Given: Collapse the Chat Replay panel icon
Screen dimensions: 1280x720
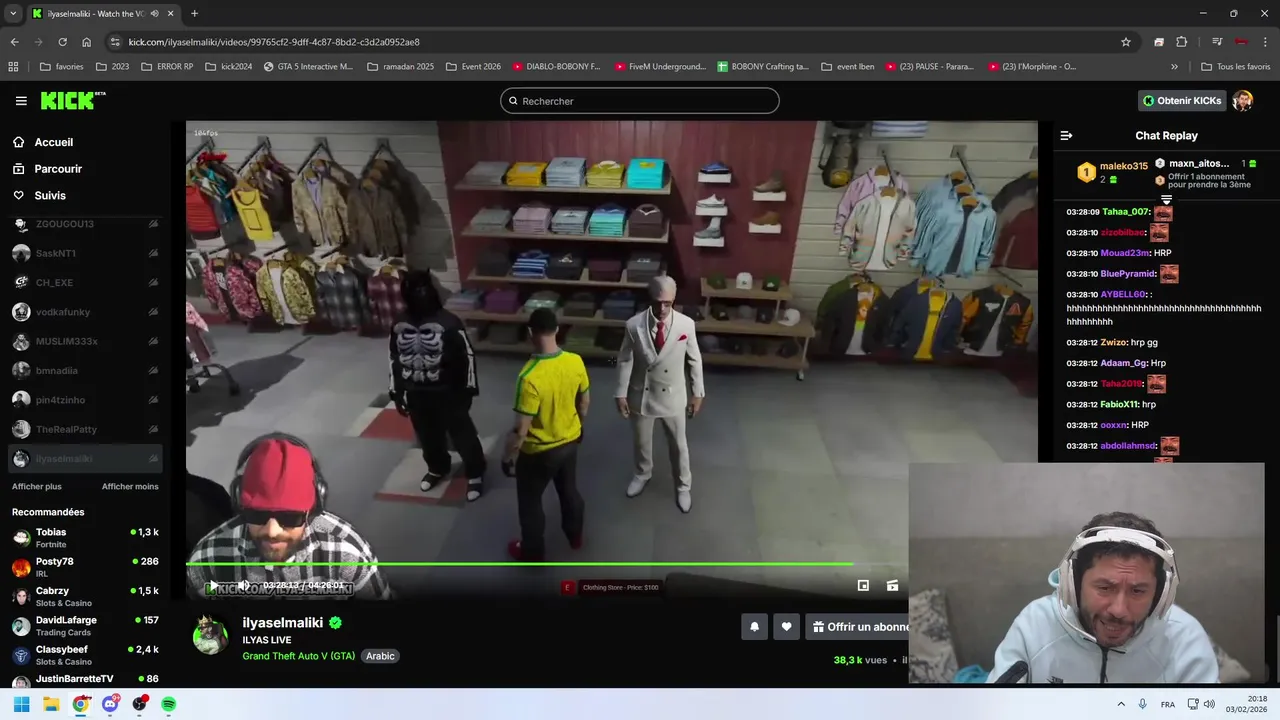Looking at the screenshot, I should [x=1066, y=135].
